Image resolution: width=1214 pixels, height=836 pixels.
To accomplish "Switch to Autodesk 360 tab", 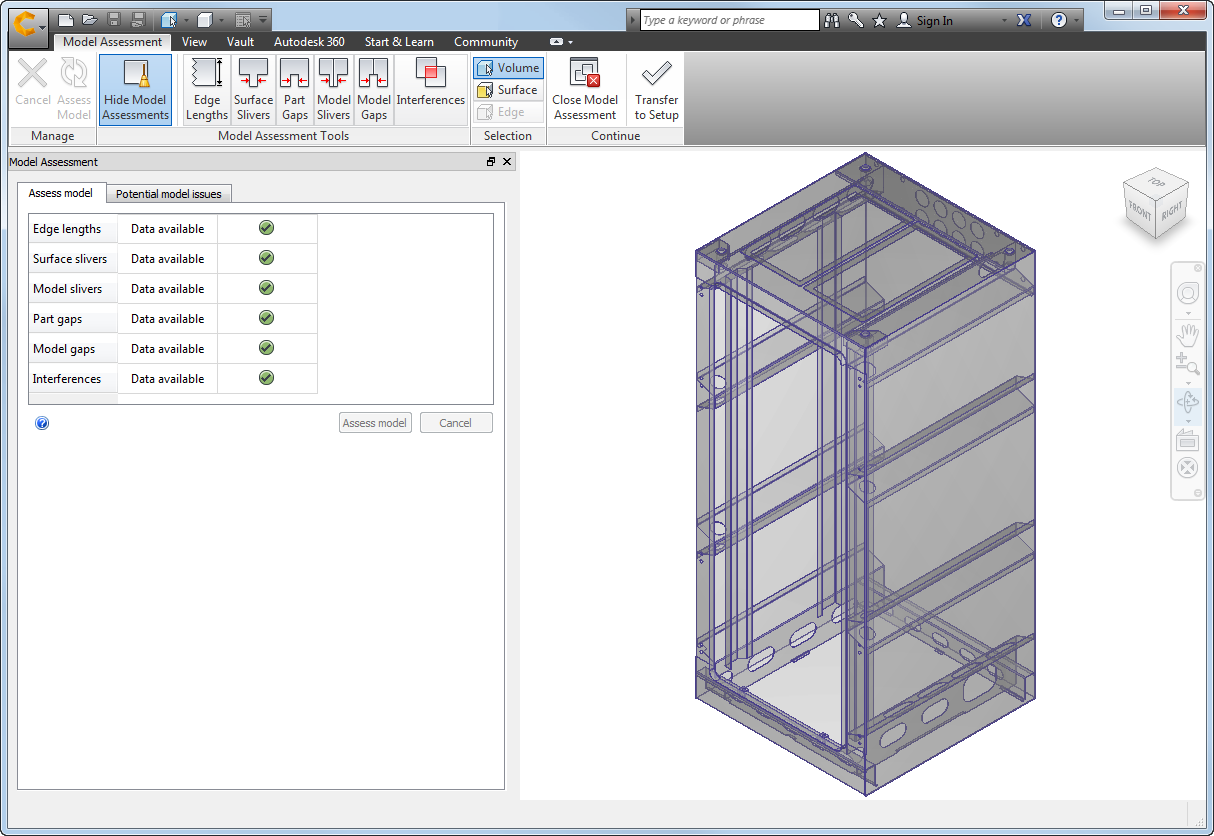I will coord(309,42).
